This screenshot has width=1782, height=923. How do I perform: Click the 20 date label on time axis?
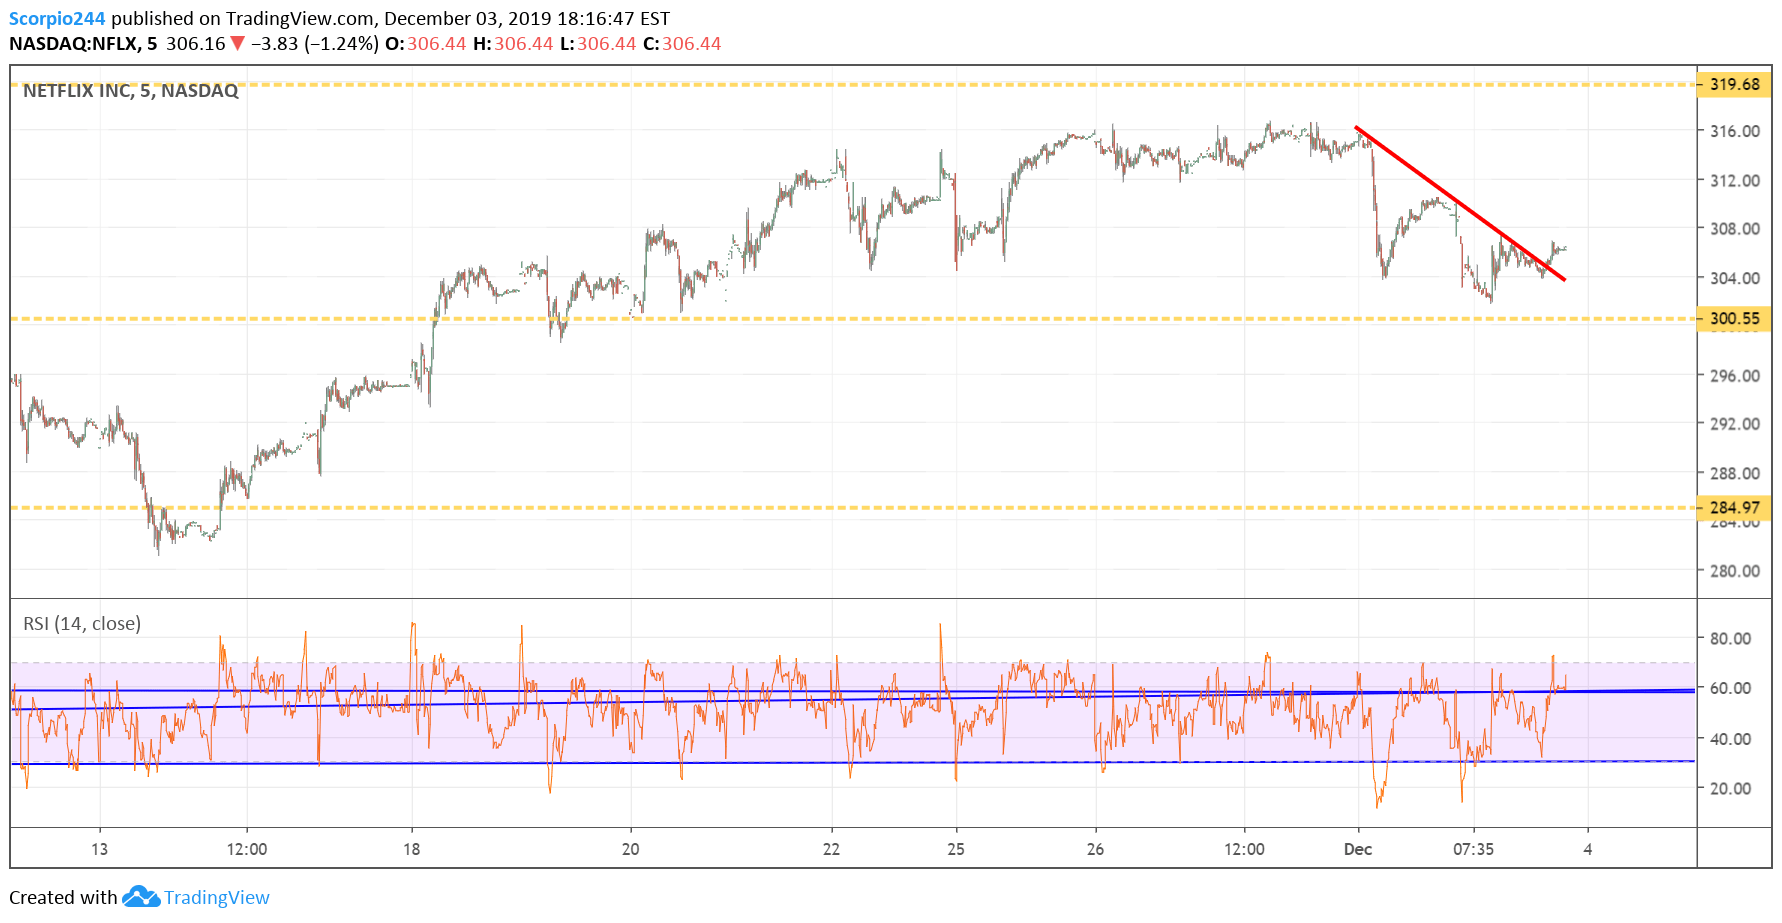point(630,849)
